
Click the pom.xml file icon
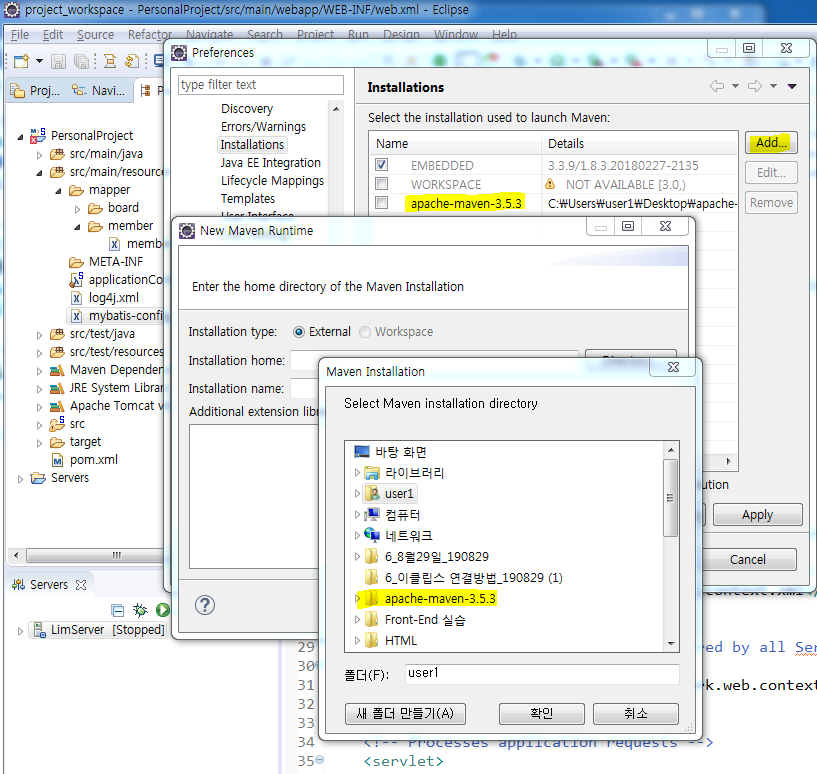tap(57, 460)
